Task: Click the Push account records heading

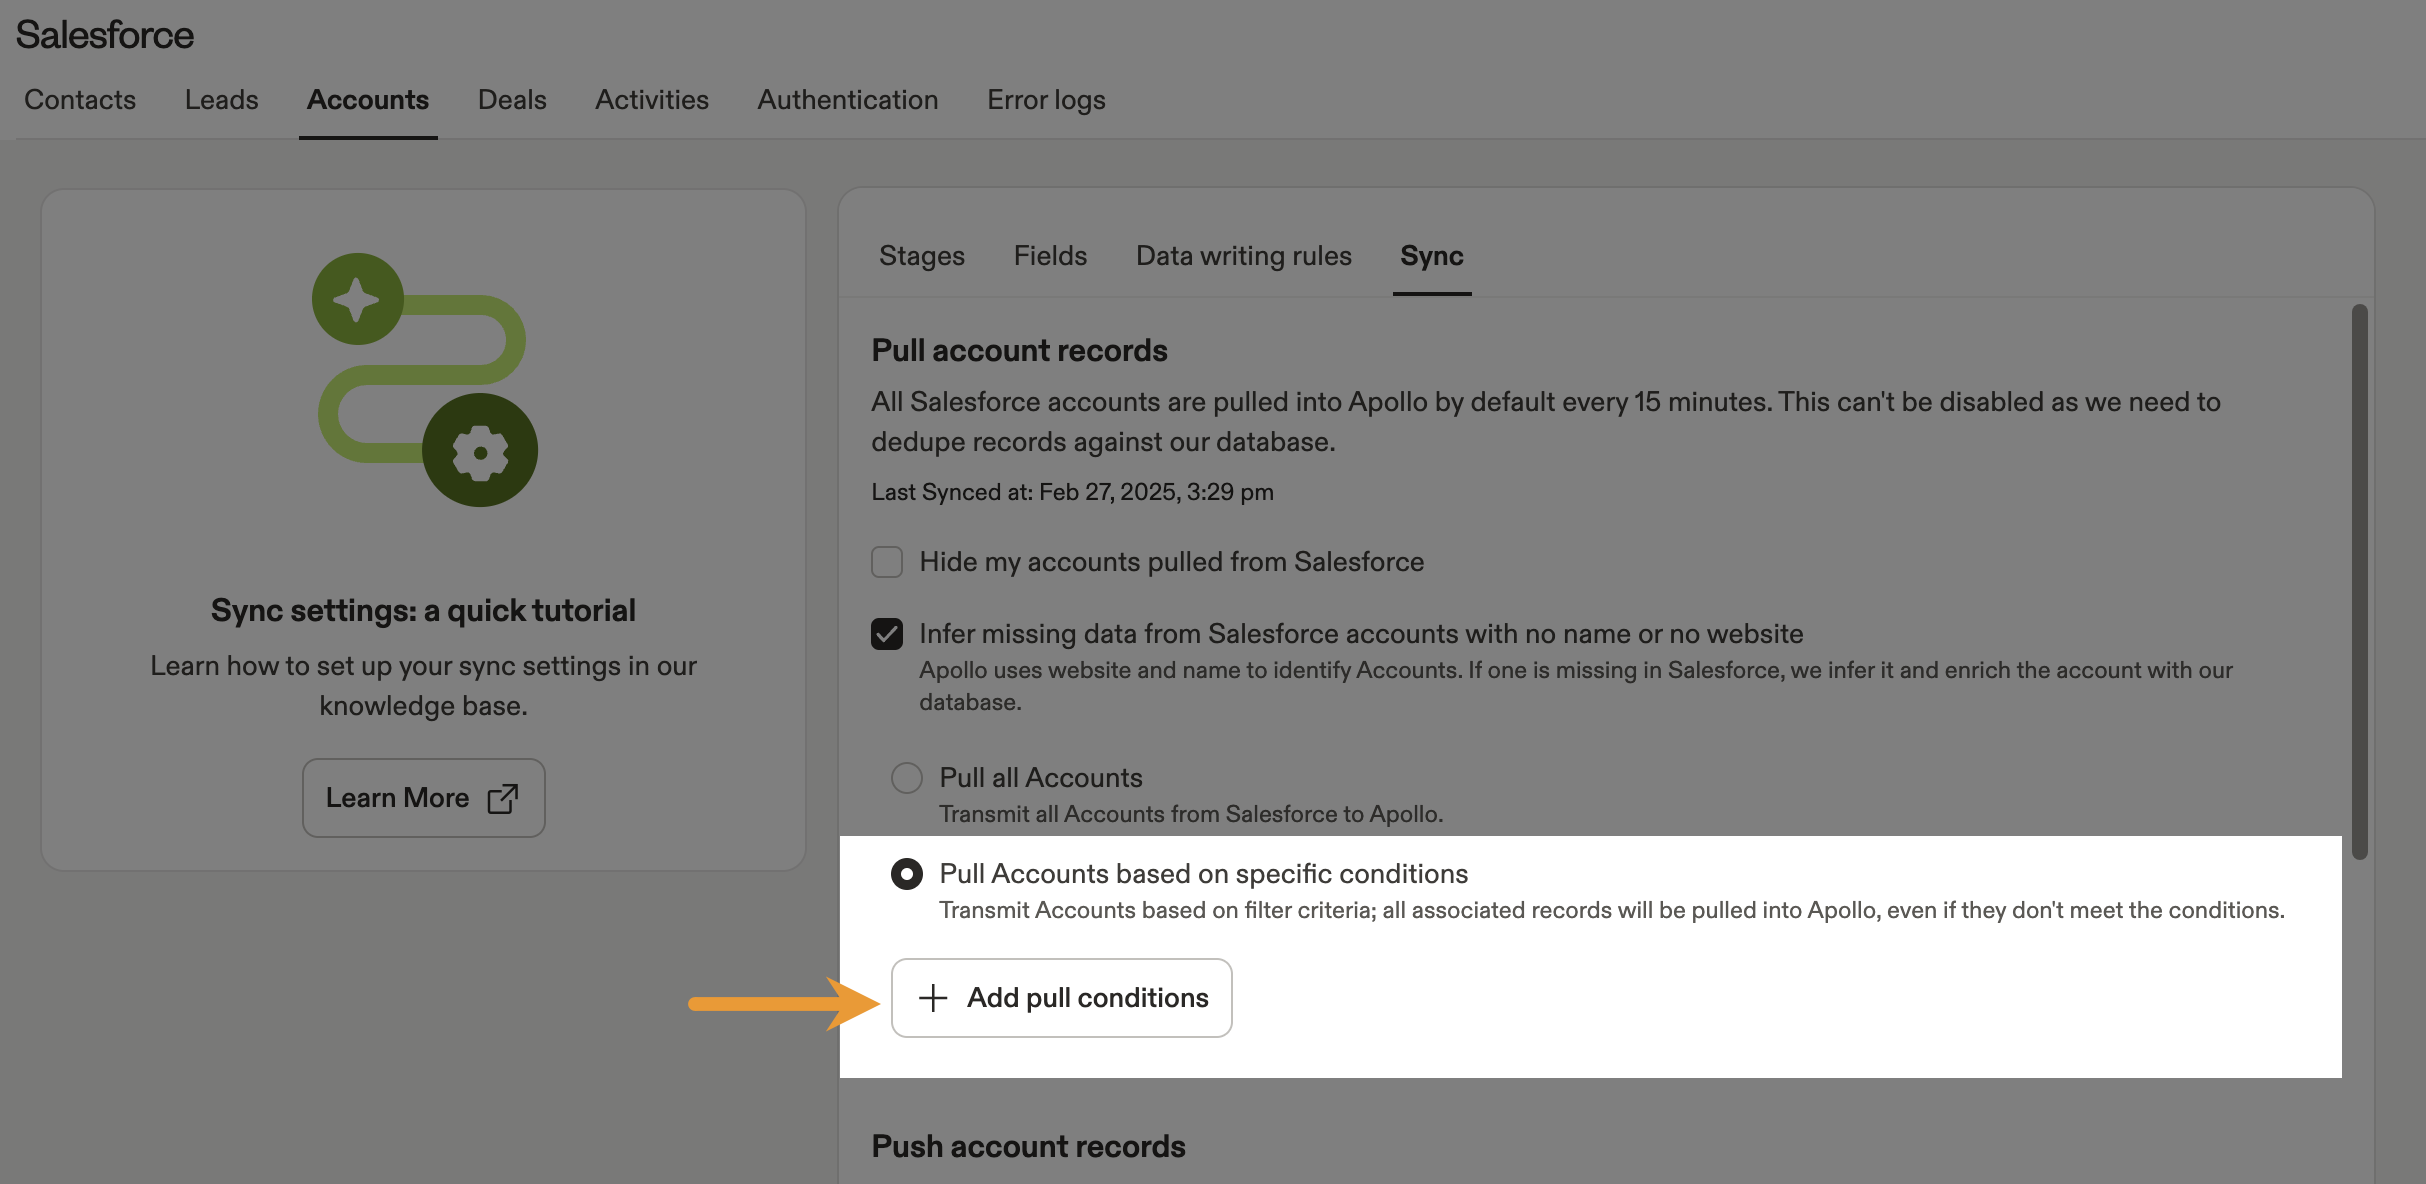Action: 1028,1147
